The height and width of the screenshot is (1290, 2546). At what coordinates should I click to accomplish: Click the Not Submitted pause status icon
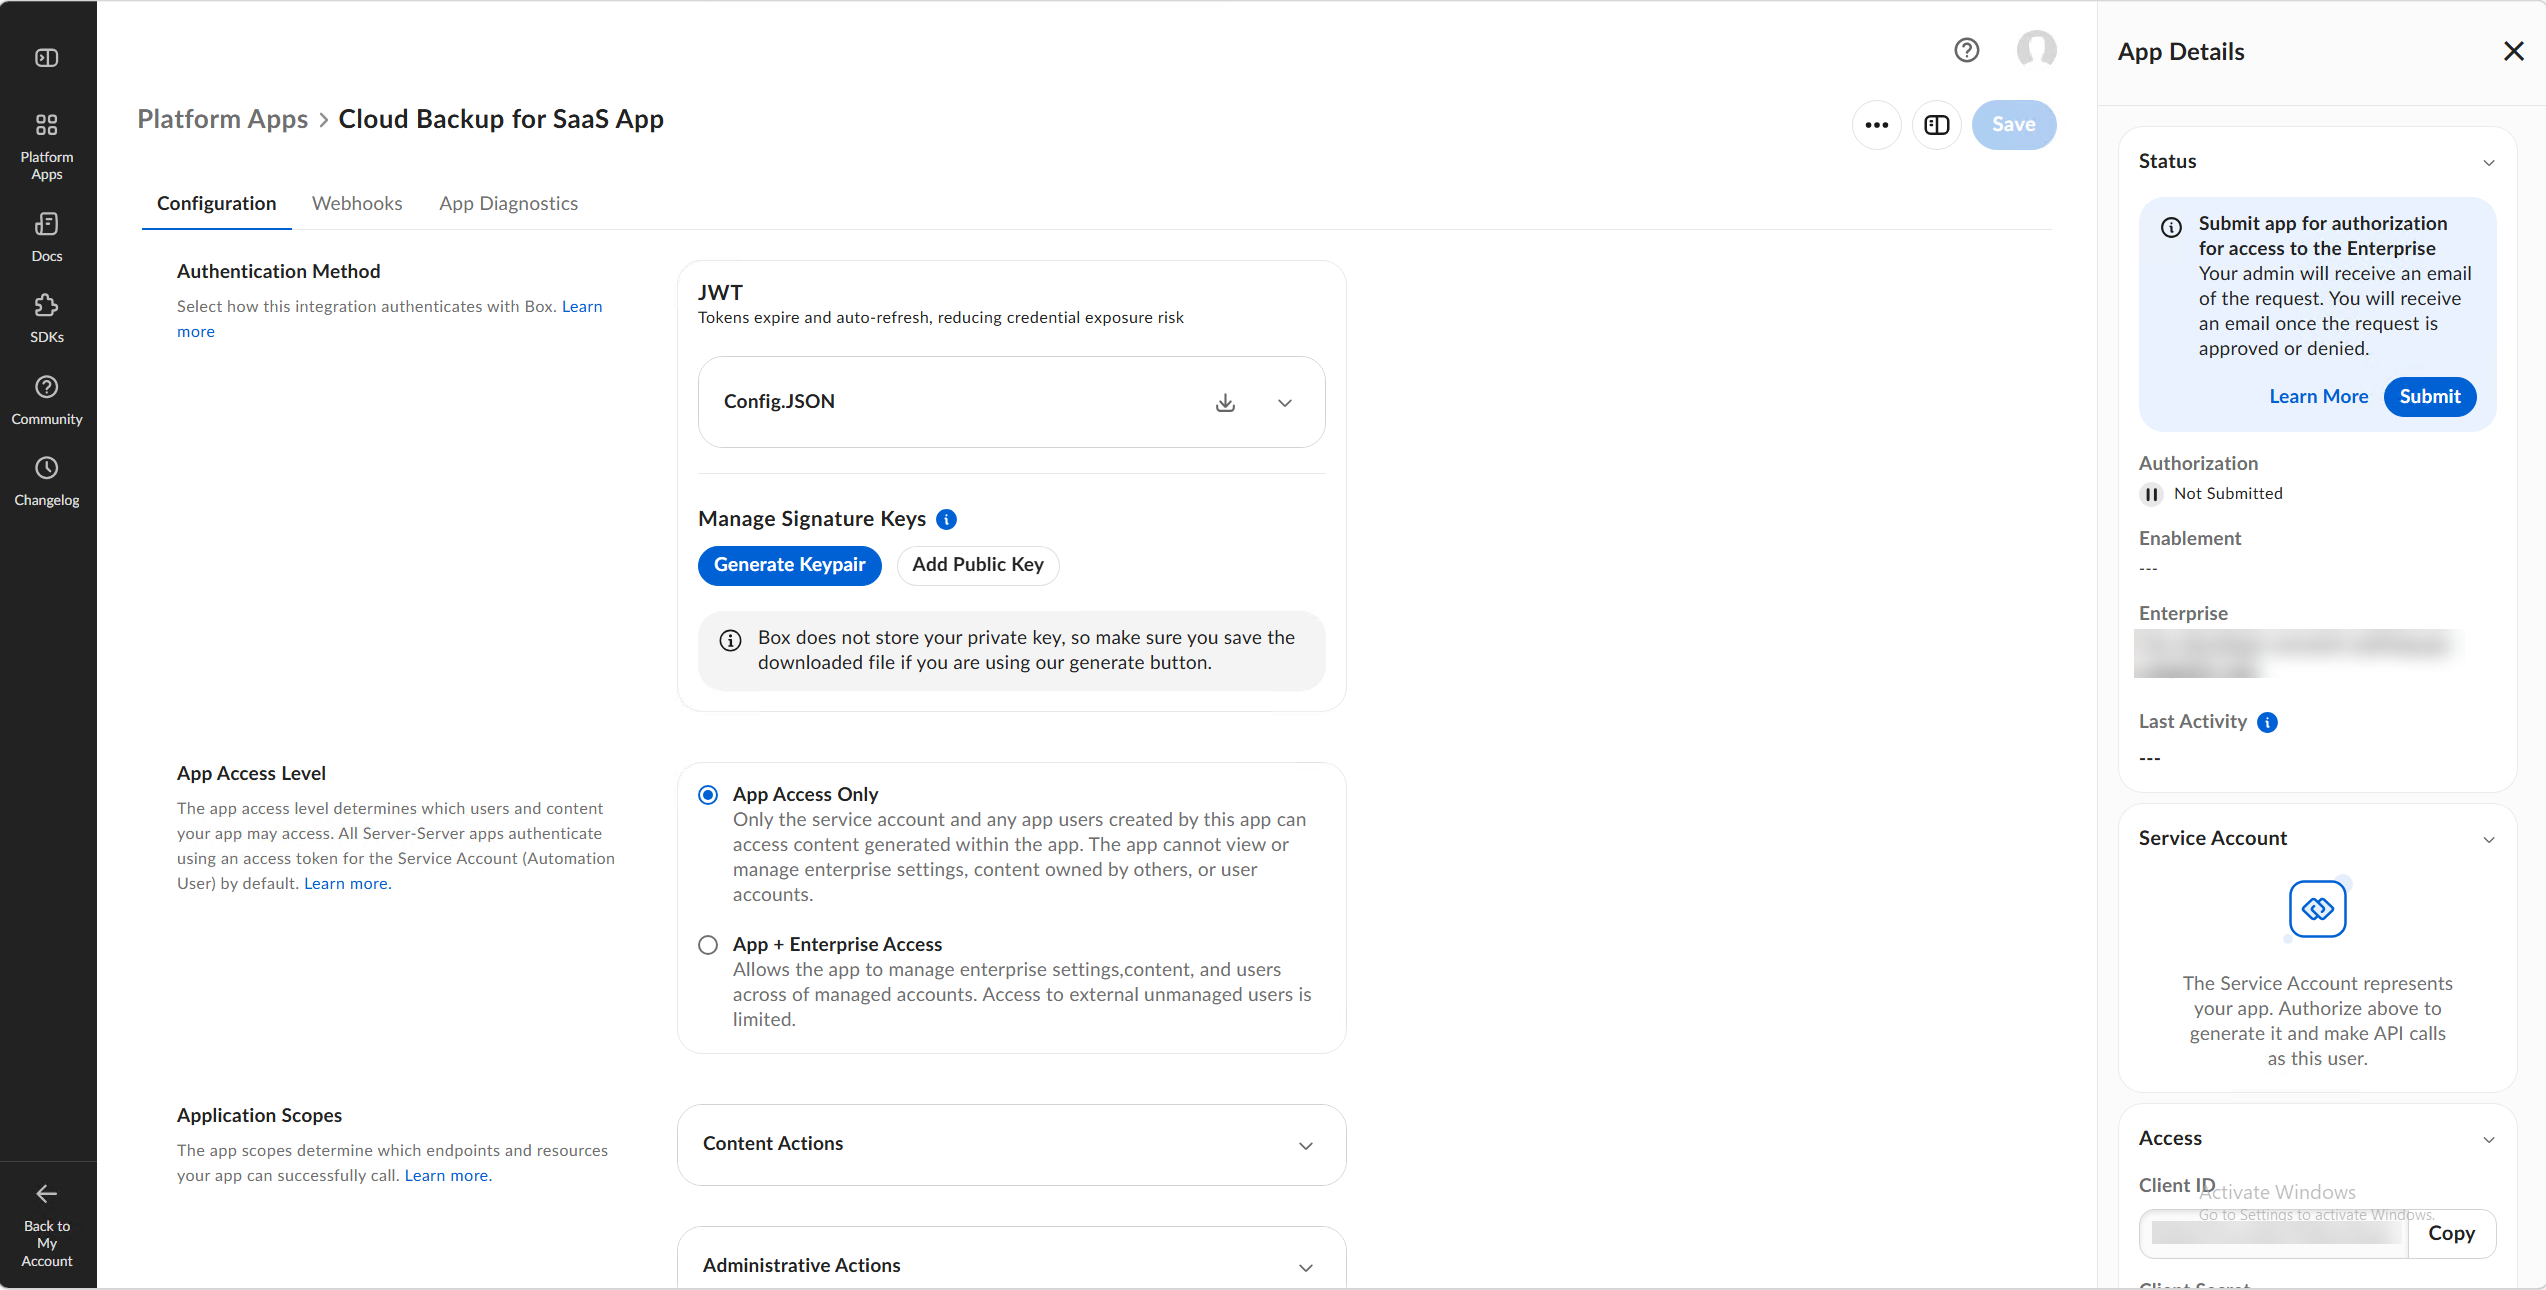[x=2151, y=494]
